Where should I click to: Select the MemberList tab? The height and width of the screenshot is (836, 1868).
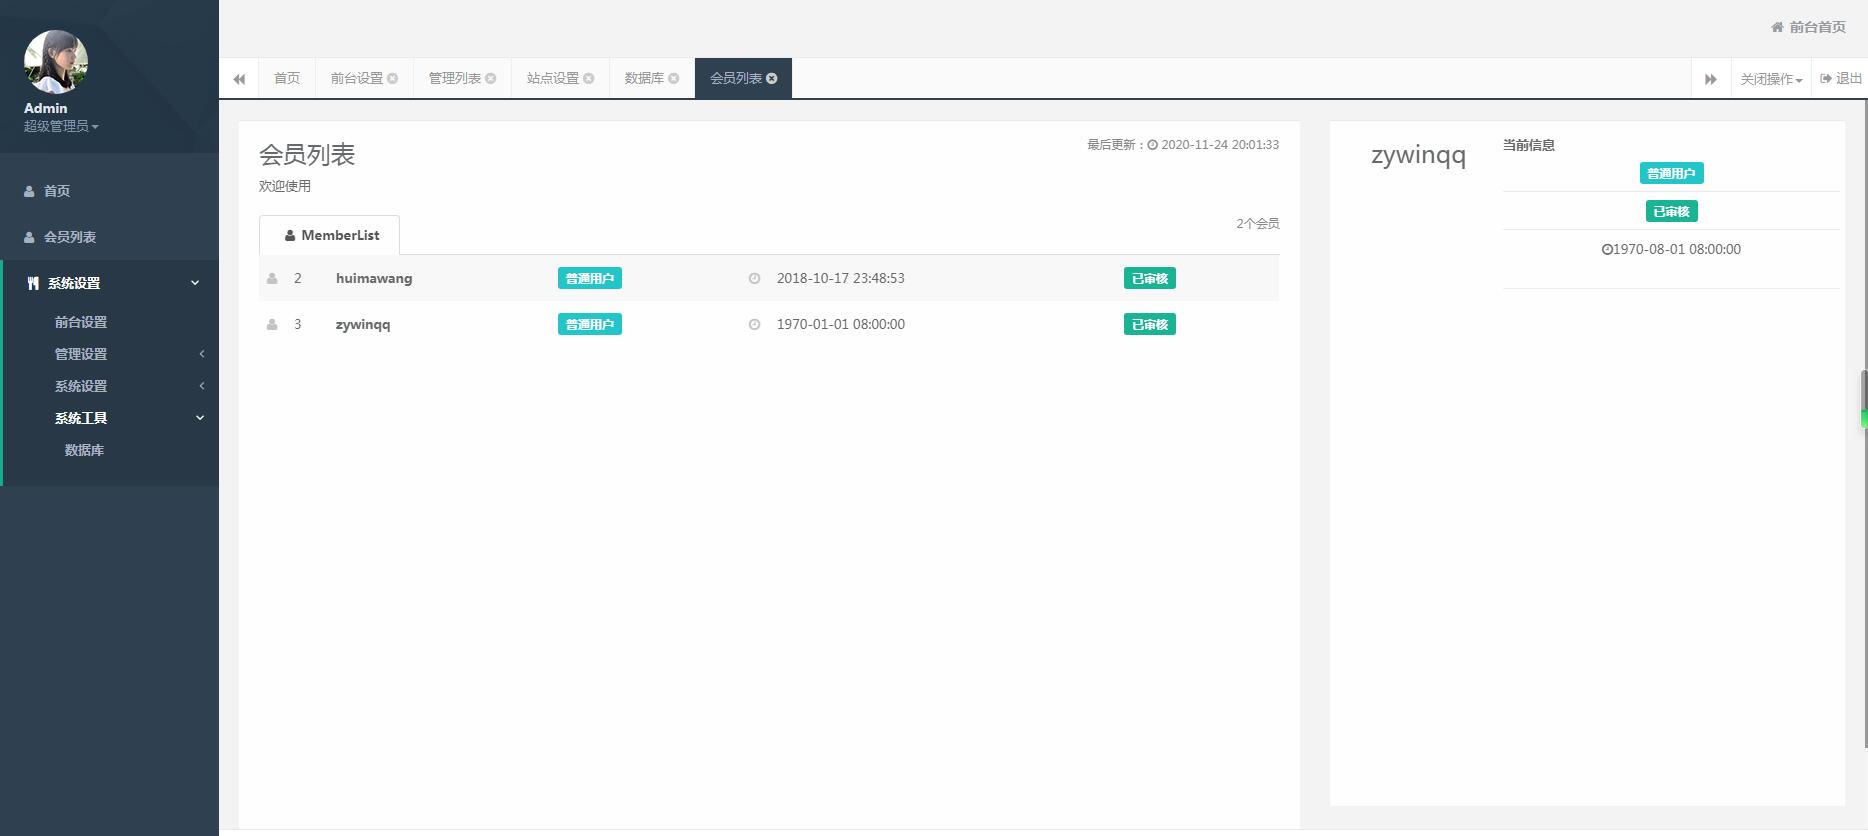pyautogui.click(x=330, y=236)
